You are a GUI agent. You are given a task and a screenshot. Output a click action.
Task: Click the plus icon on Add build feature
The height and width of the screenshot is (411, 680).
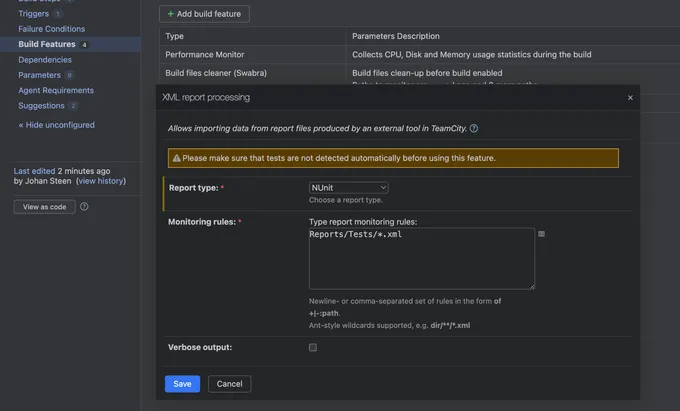(170, 14)
